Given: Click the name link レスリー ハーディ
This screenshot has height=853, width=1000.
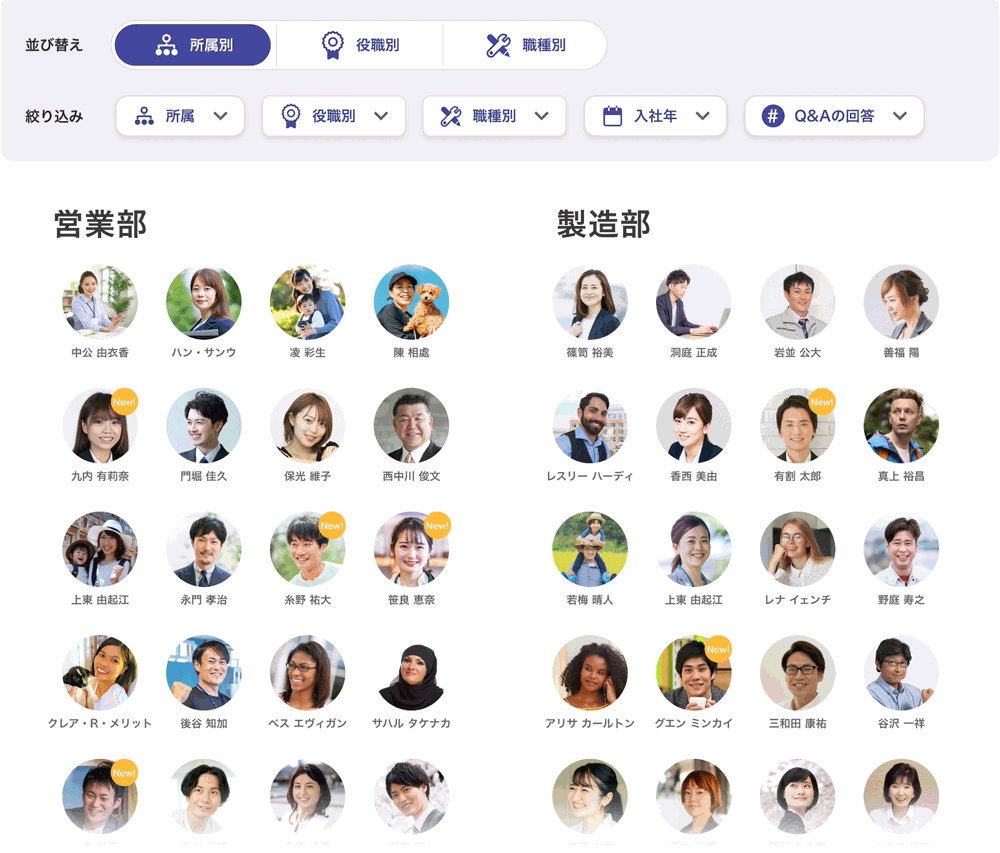Looking at the screenshot, I should [590, 476].
